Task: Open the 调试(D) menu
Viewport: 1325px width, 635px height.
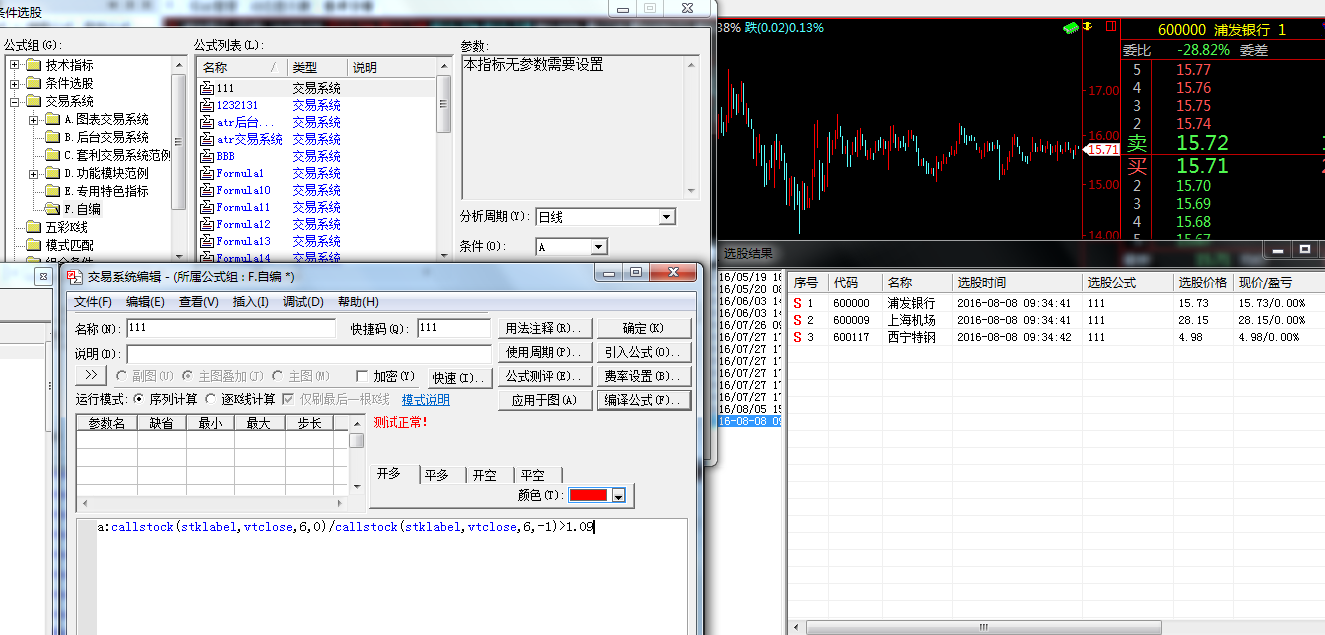Action: (x=303, y=302)
